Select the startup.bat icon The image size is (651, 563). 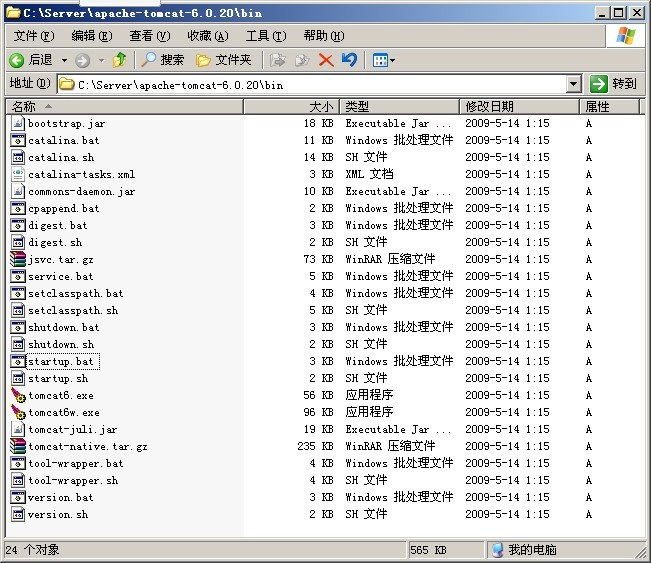[x=17, y=361]
